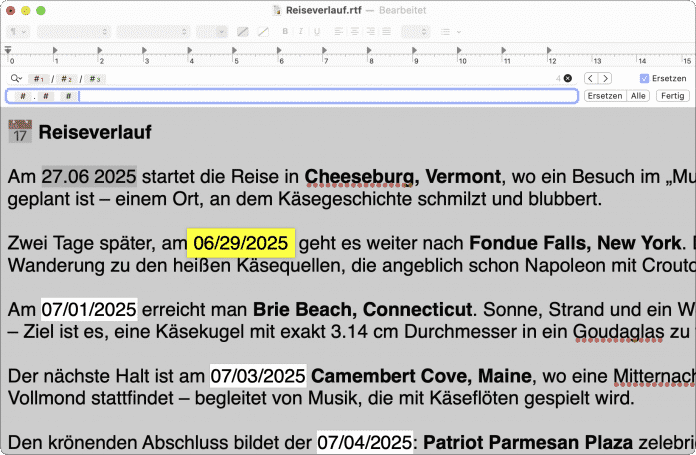Viewport: 696px width, 455px height.
Task: Open the text background color swatch
Action: point(263,32)
